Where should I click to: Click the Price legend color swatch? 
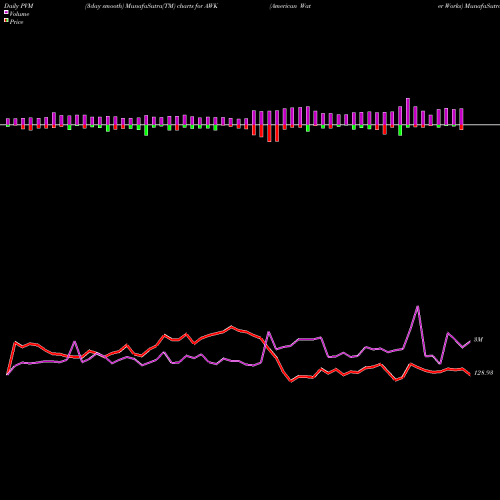(x=6, y=20)
